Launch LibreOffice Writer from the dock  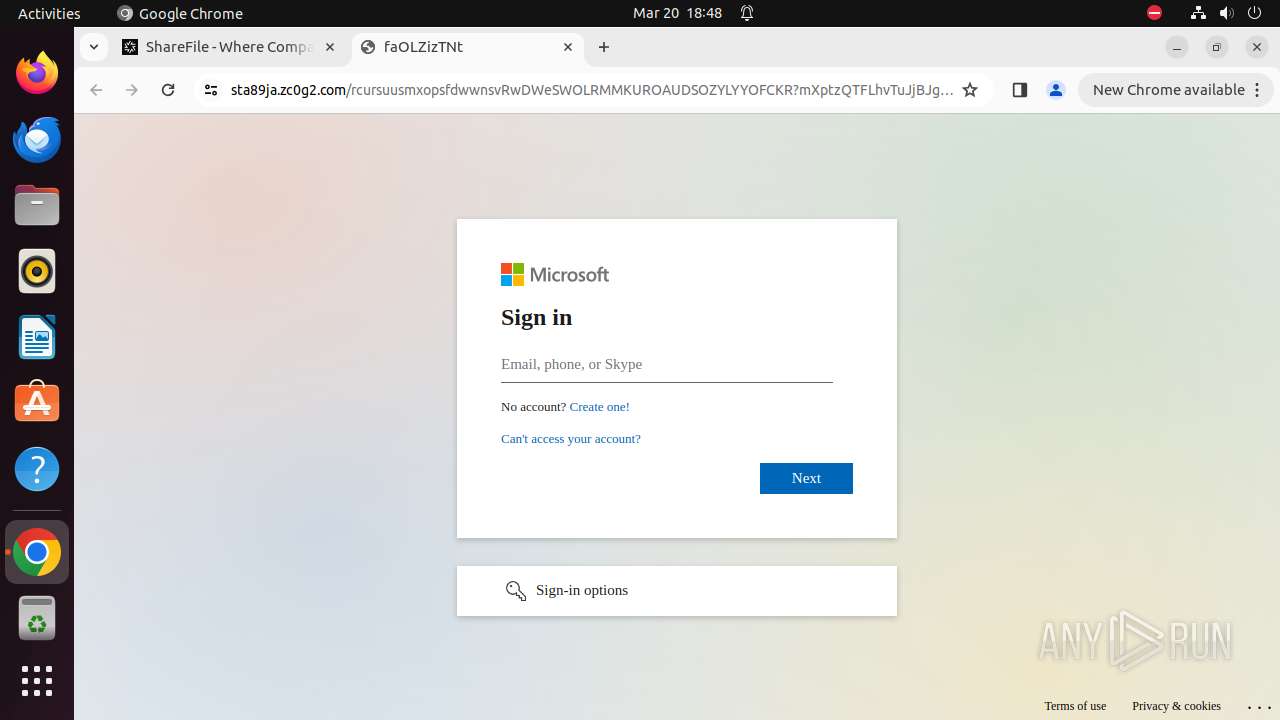click(37, 337)
